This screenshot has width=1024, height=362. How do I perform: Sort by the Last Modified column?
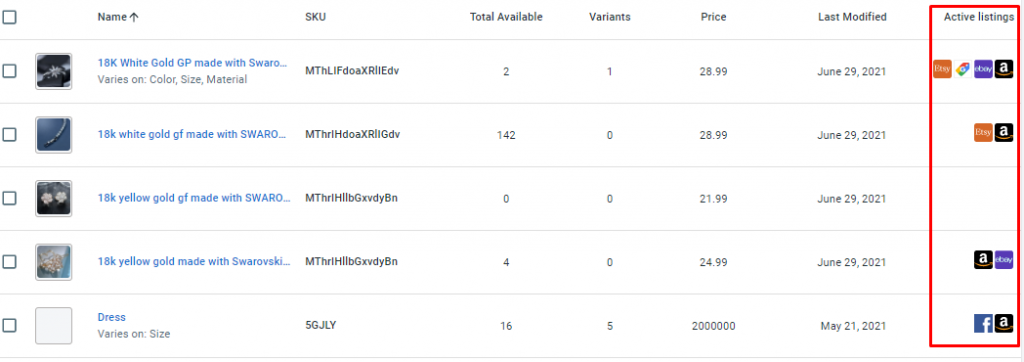click(852, 17)
